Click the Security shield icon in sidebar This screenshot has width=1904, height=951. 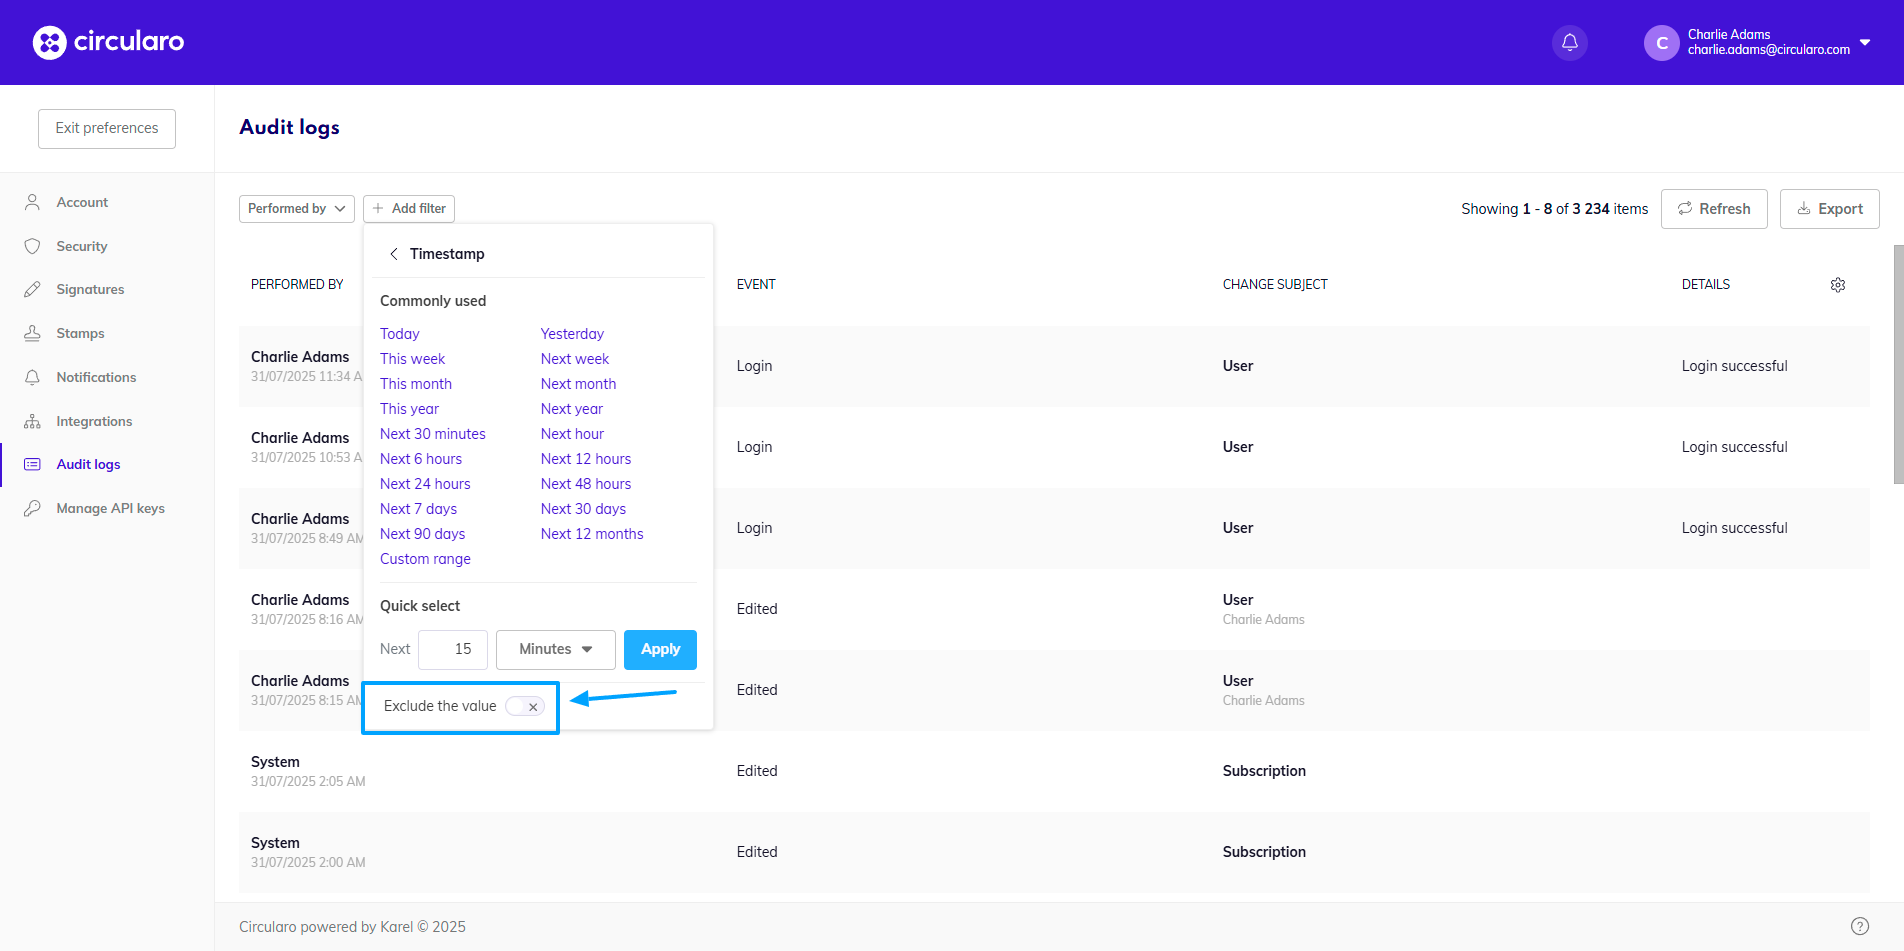[33, 246]
